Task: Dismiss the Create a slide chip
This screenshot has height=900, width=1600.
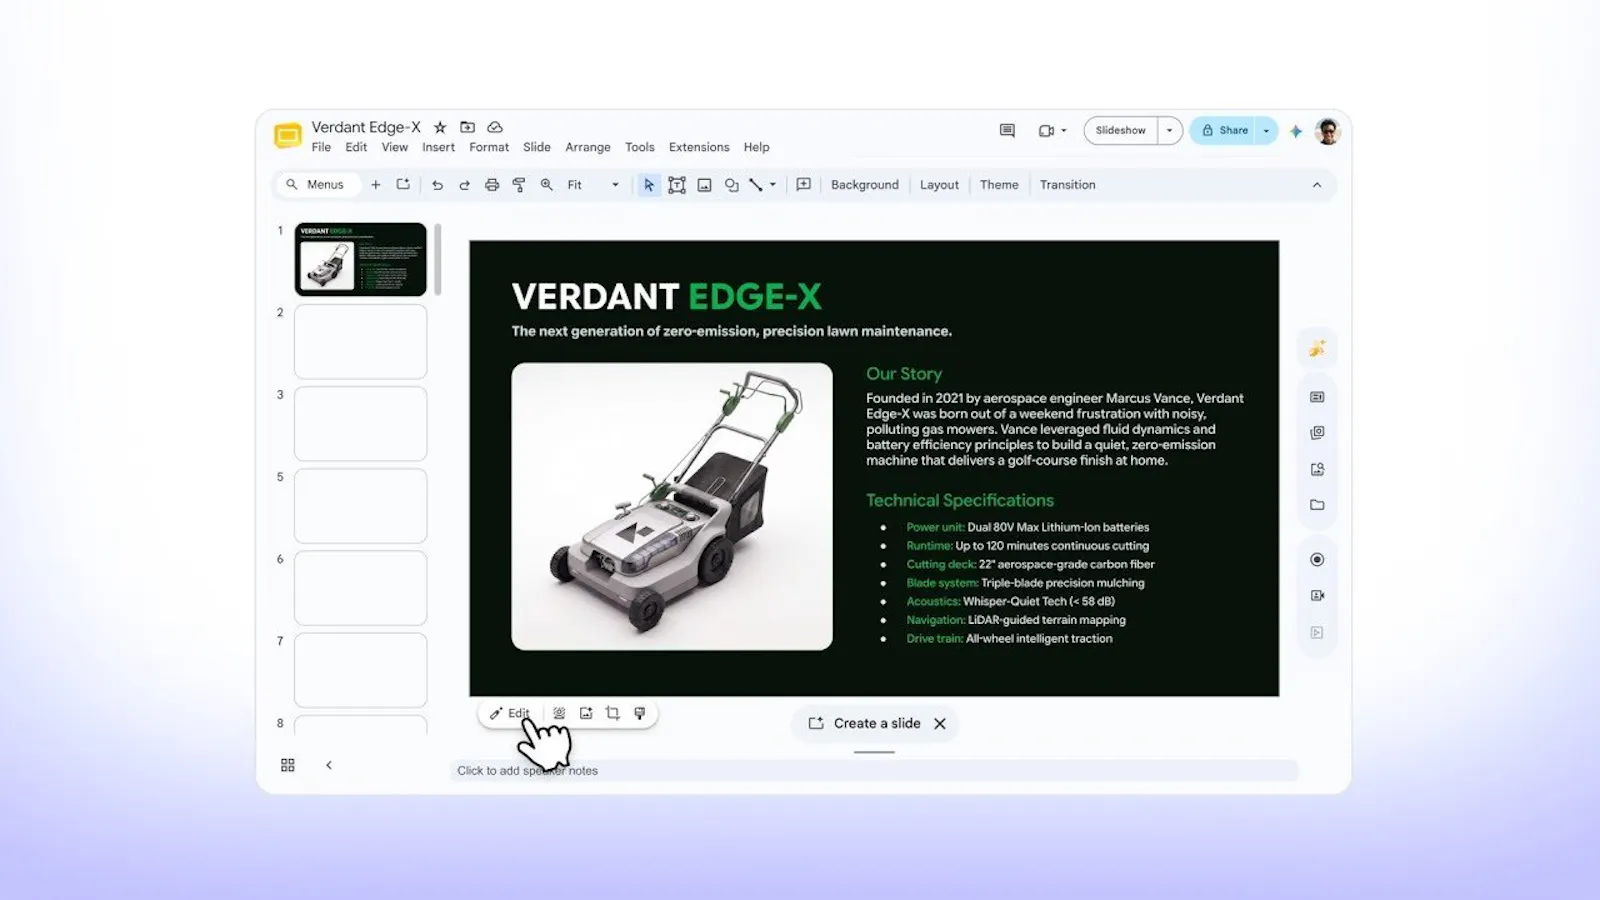Action: [x=940, y=723]
